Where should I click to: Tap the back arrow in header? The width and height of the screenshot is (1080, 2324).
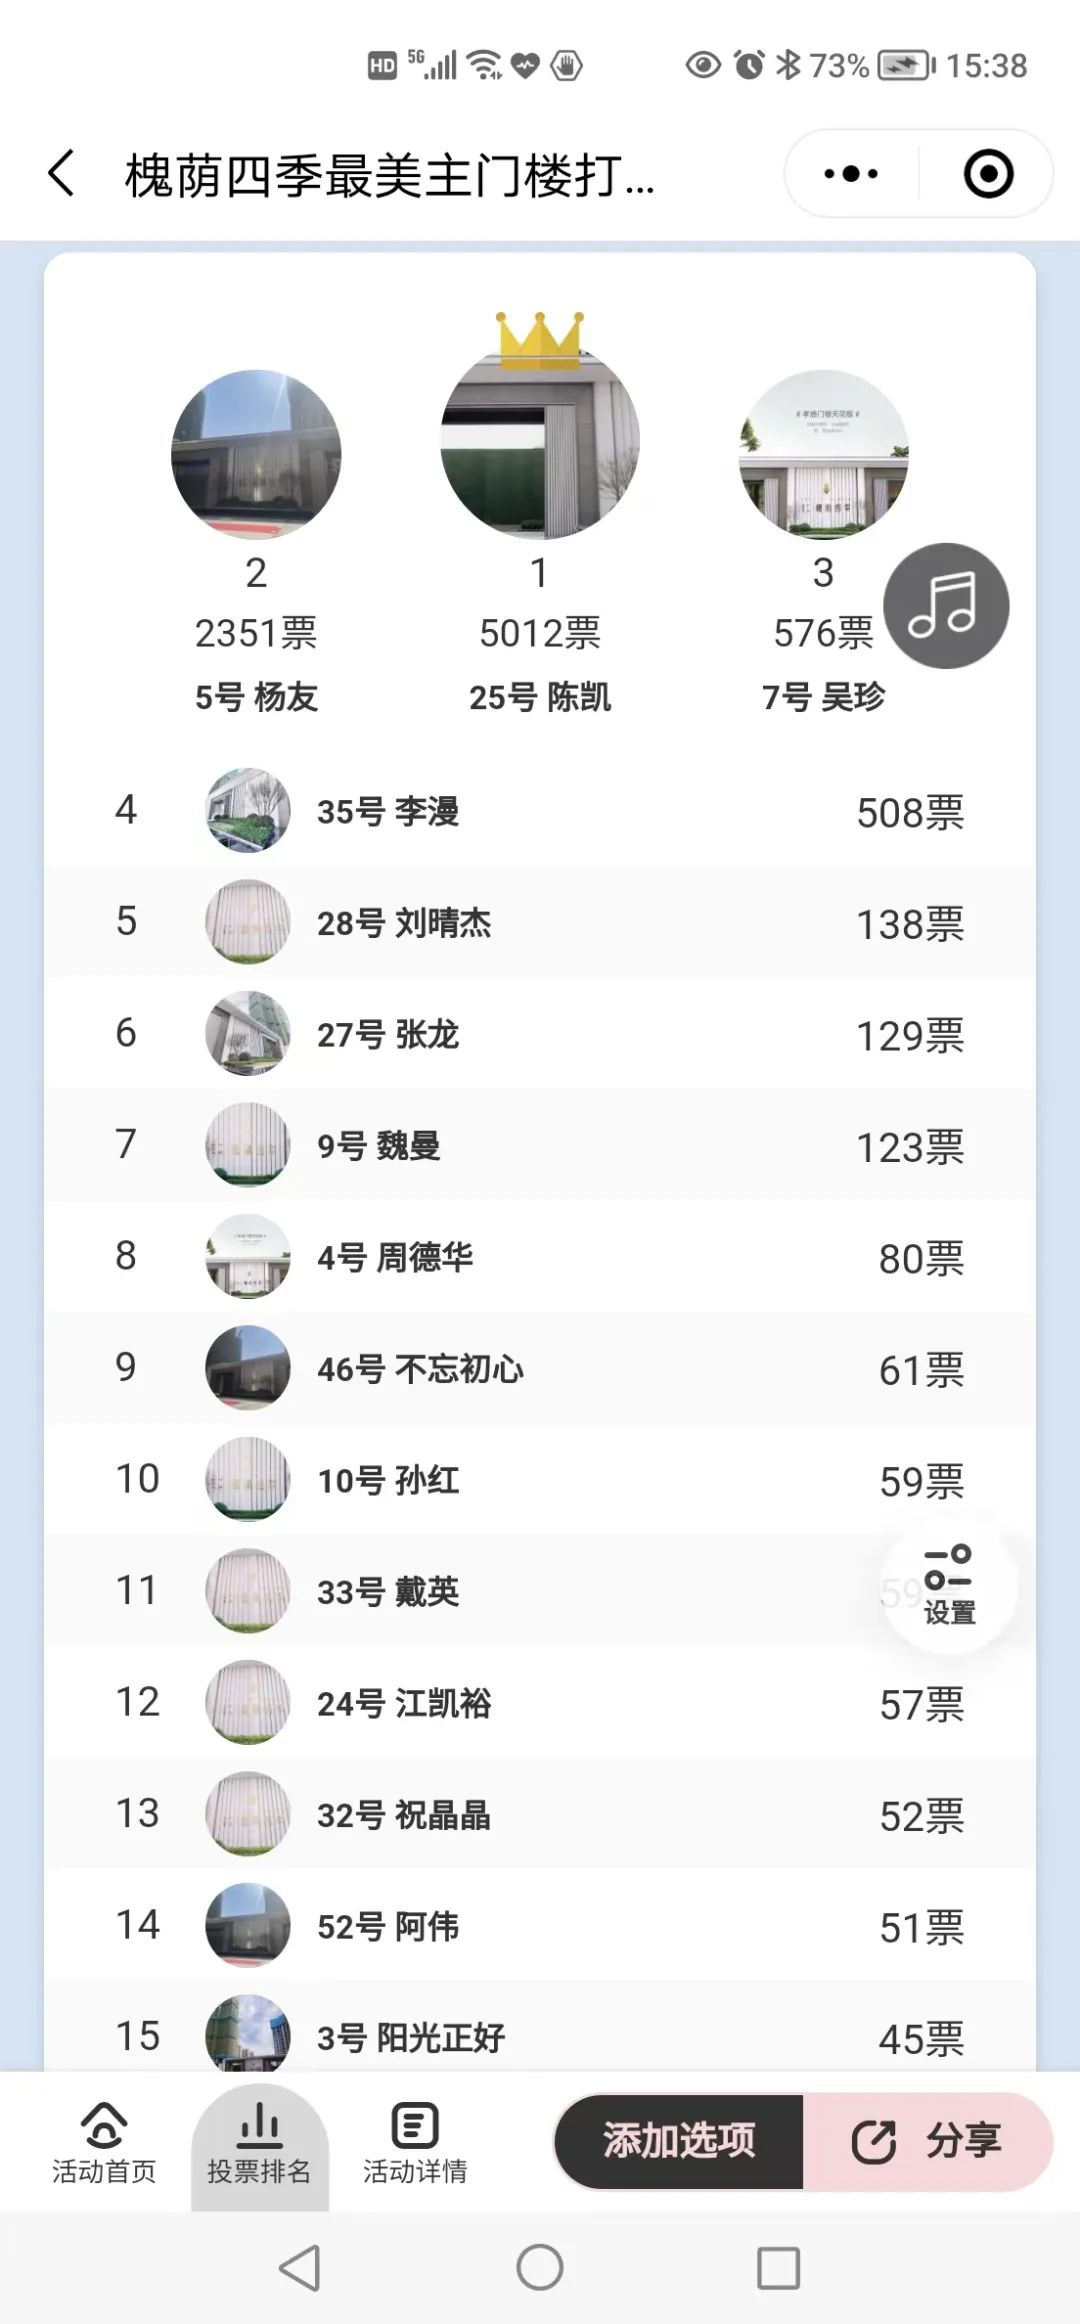pyautogui.click(x=62, y=174)
